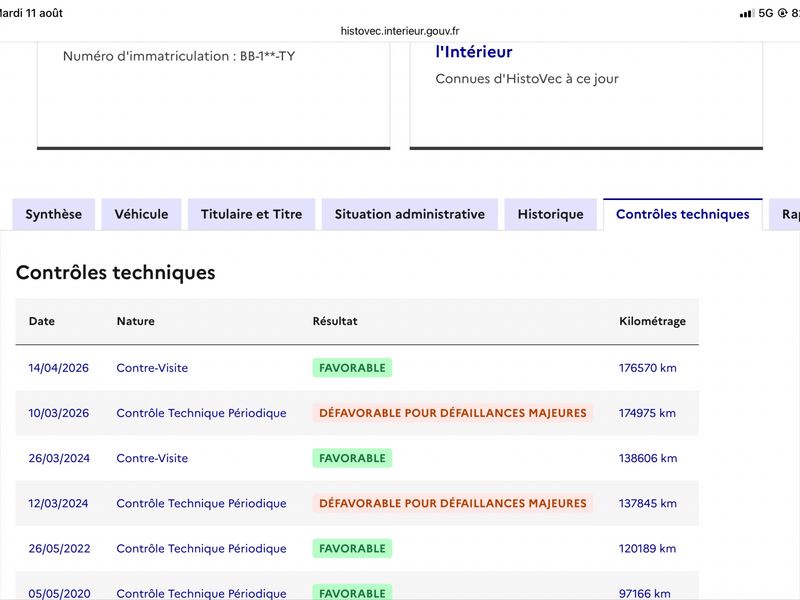The height and width of the screenshot is (600, 800).
Task: Go to the Historique tab
Action: [x=551, y=214]
